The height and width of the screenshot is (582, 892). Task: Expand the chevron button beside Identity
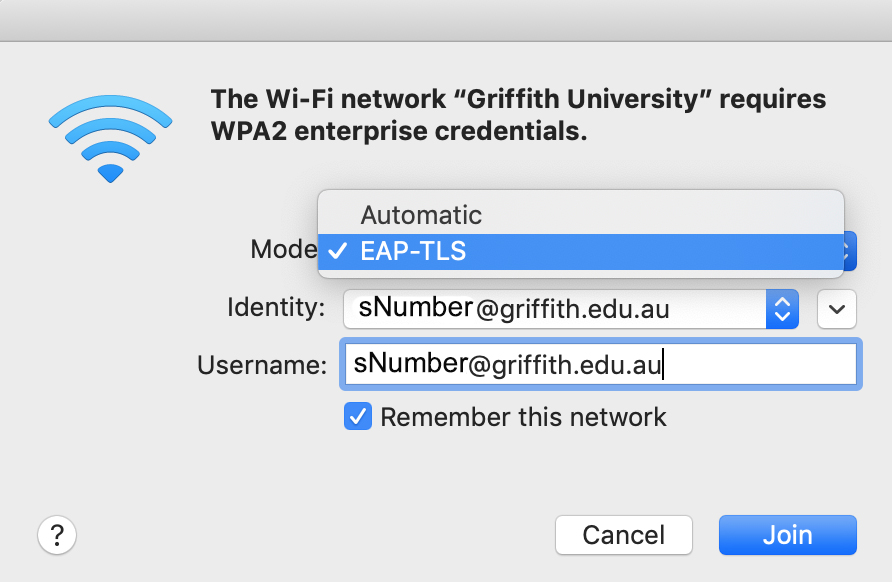(837, 309)
